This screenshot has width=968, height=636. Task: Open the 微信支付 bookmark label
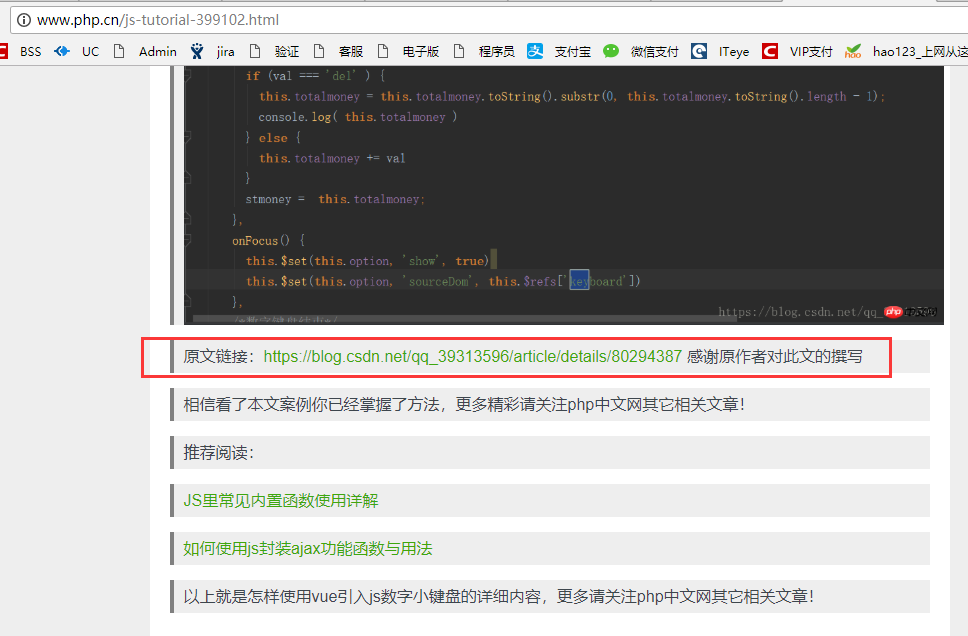(x=654, y=52)
